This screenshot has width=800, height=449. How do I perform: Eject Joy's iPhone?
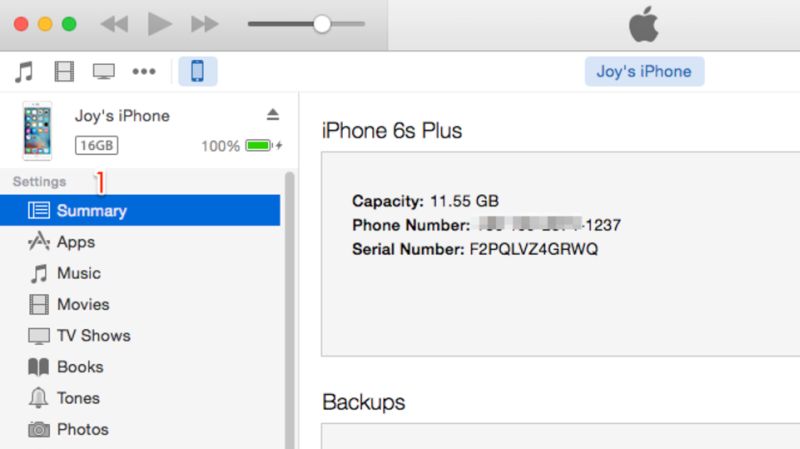point(273,114)
